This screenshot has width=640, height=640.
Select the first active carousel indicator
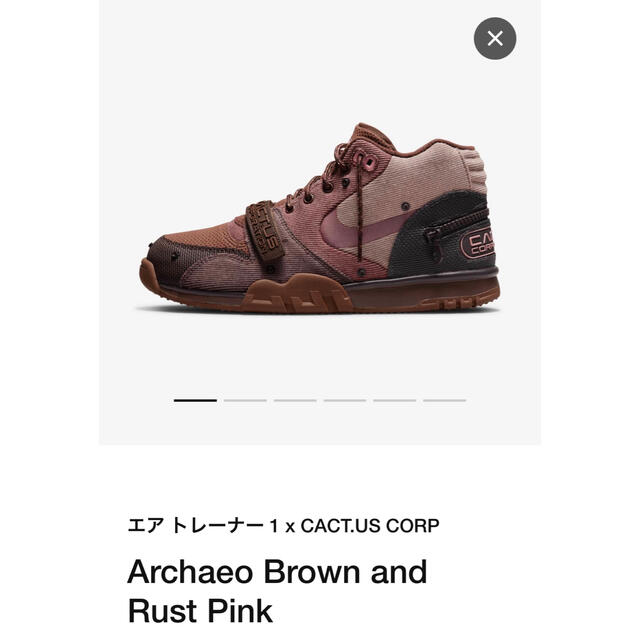click(195, 400)
